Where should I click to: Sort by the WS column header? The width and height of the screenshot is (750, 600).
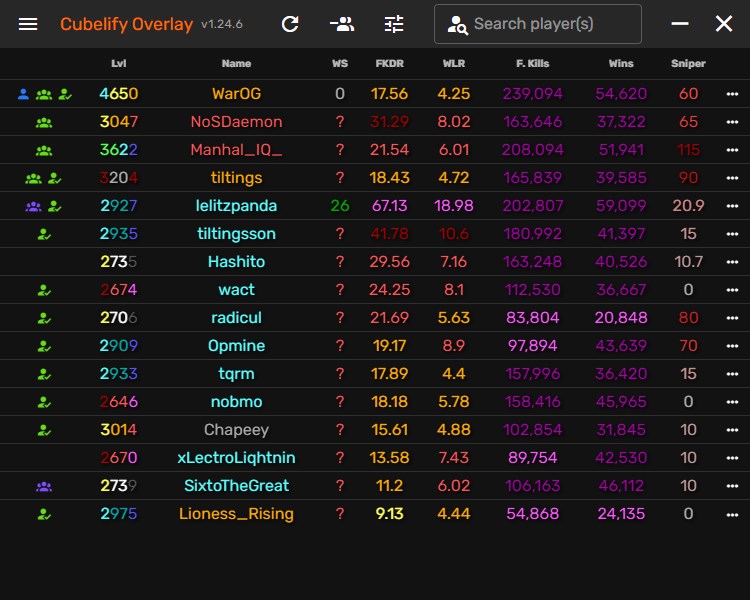click(340, 63)
